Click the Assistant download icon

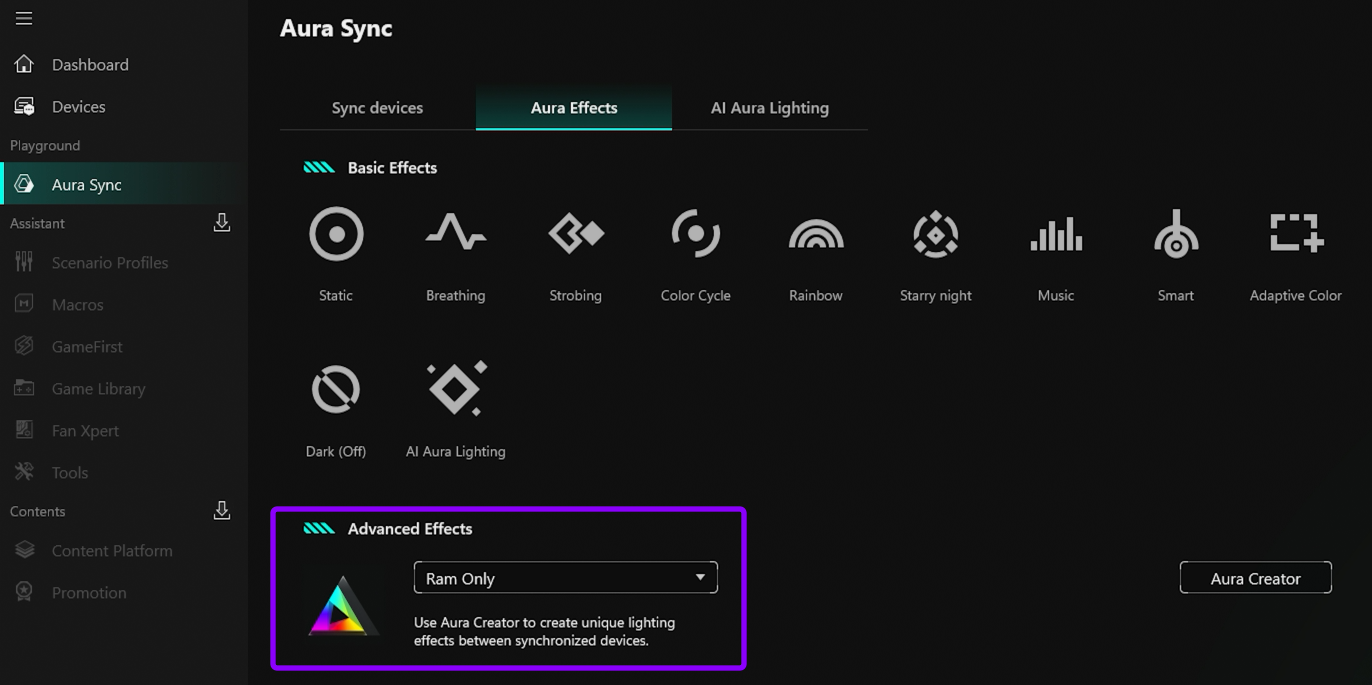(x=222, y=223)
